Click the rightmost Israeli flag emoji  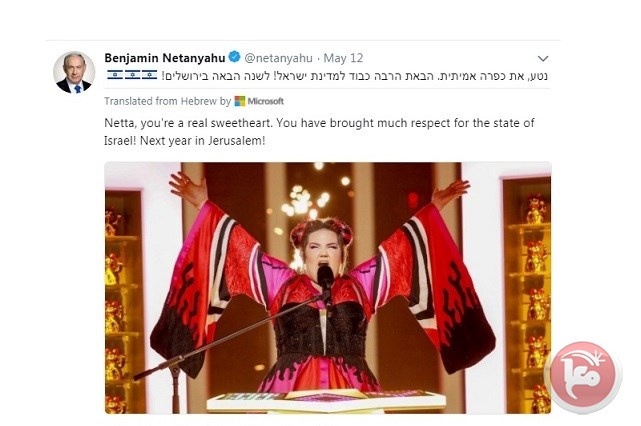point(150,75)
